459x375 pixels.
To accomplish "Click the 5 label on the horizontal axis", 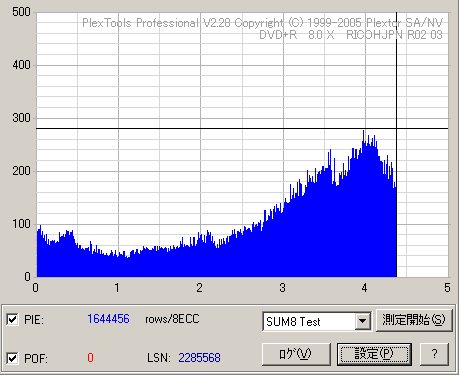I will [447, 288].
